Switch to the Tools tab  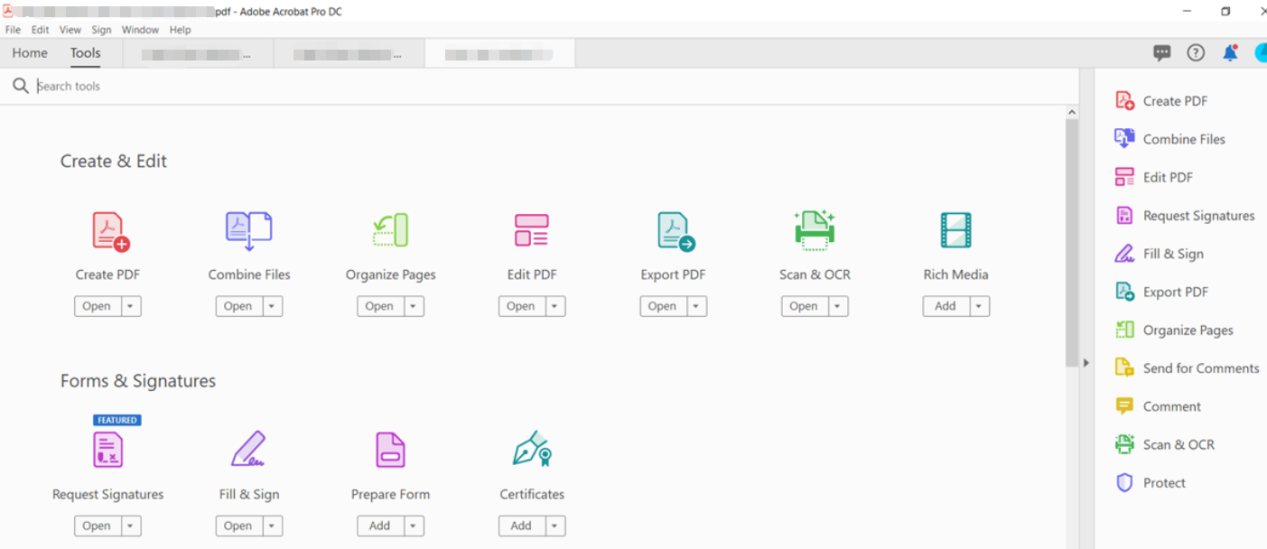tap(85, 53)
